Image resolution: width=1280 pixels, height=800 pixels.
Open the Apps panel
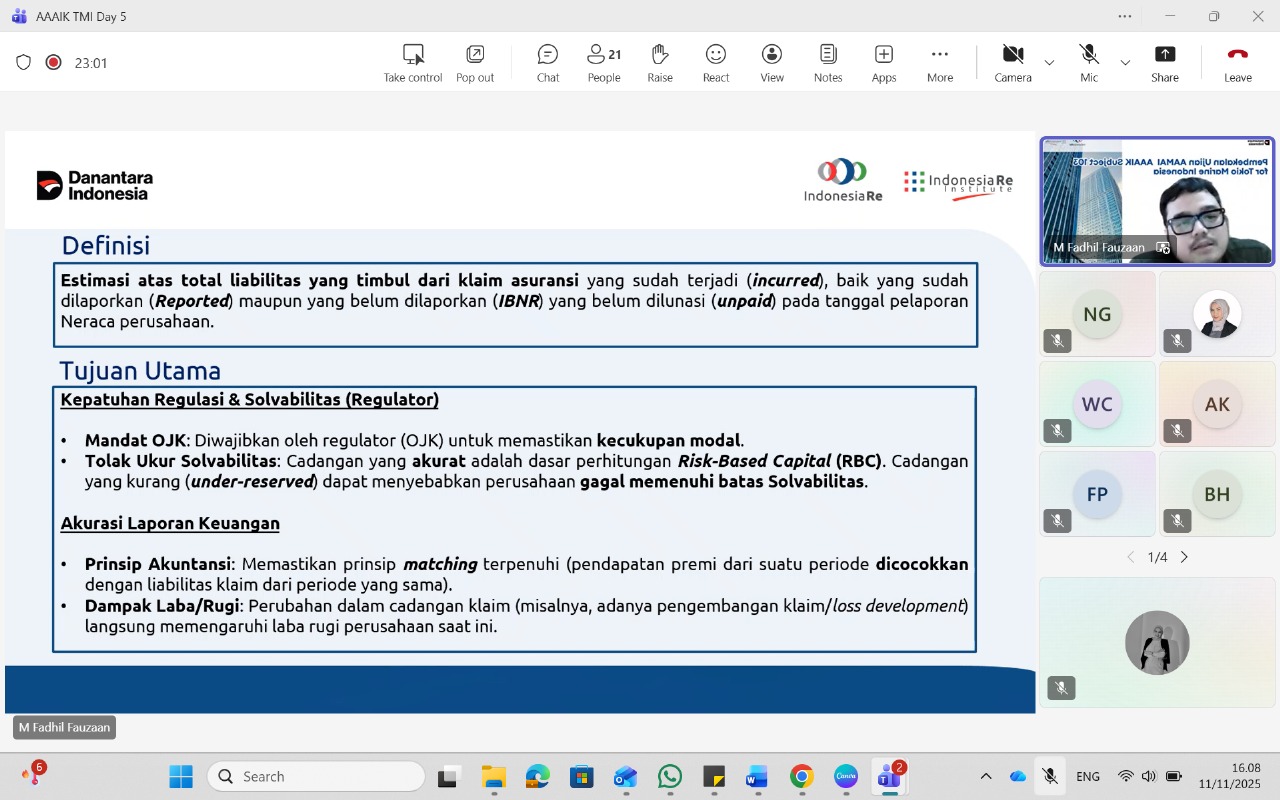(x=883, y=63)
